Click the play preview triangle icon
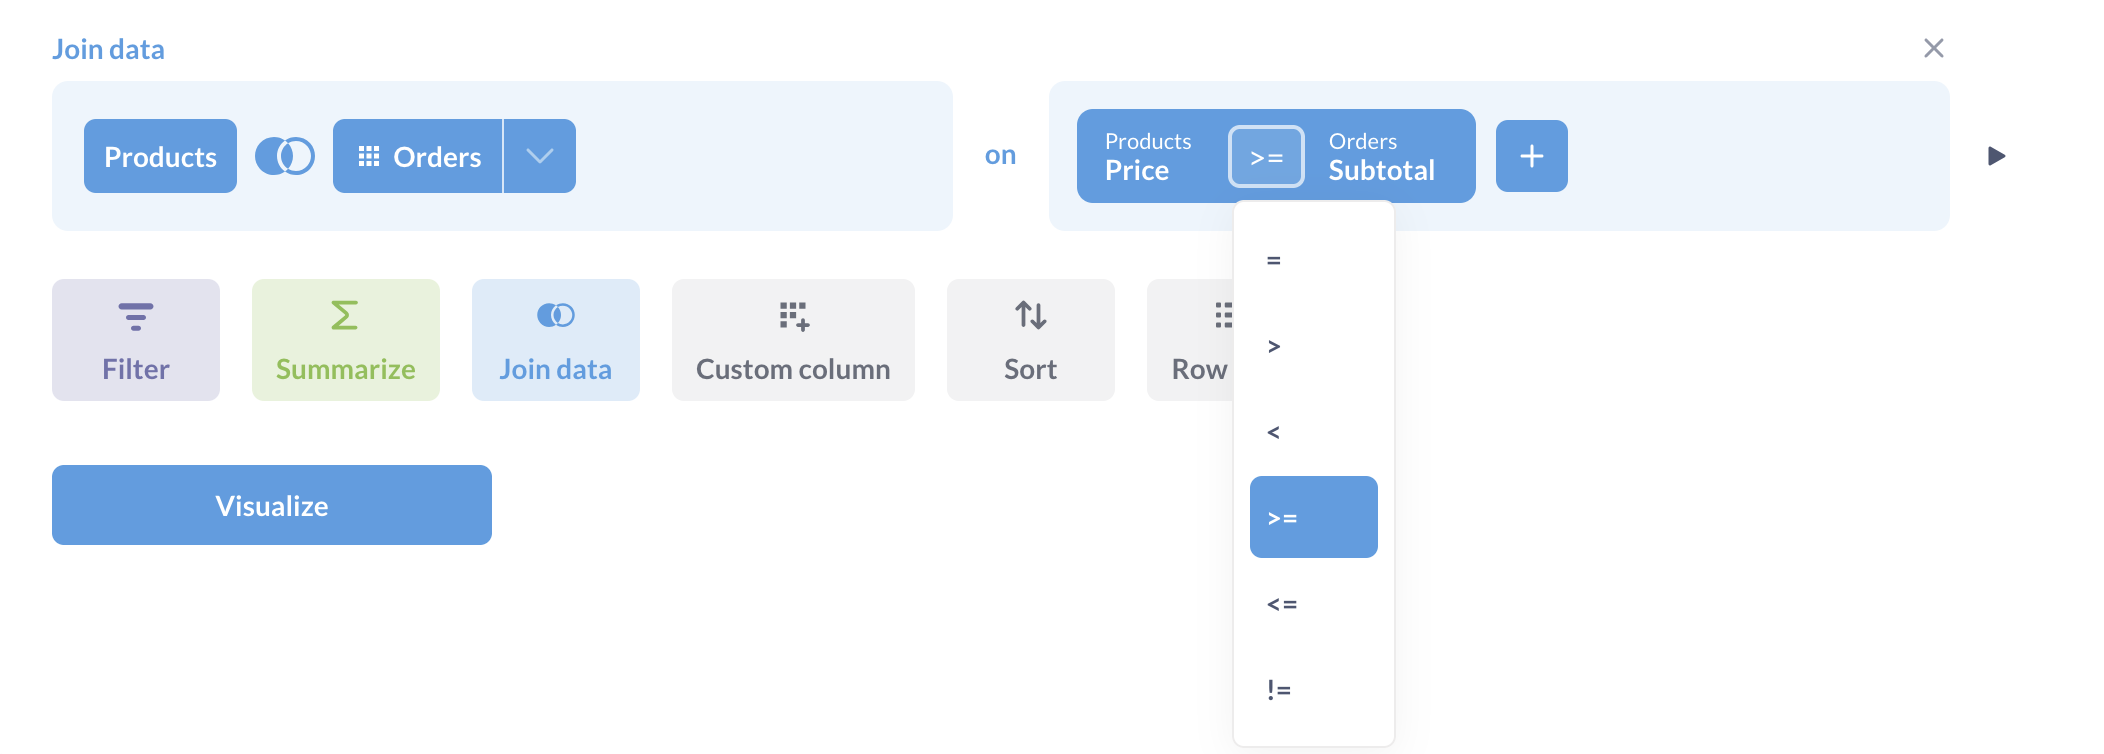2104x754 pixels. (1996, 156)
